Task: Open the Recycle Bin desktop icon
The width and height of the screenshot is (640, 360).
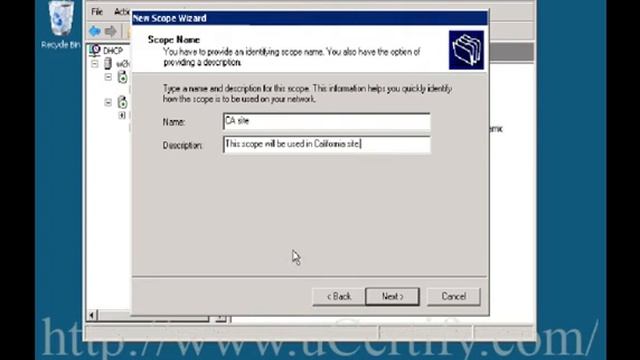Action: tap(61, 24)
